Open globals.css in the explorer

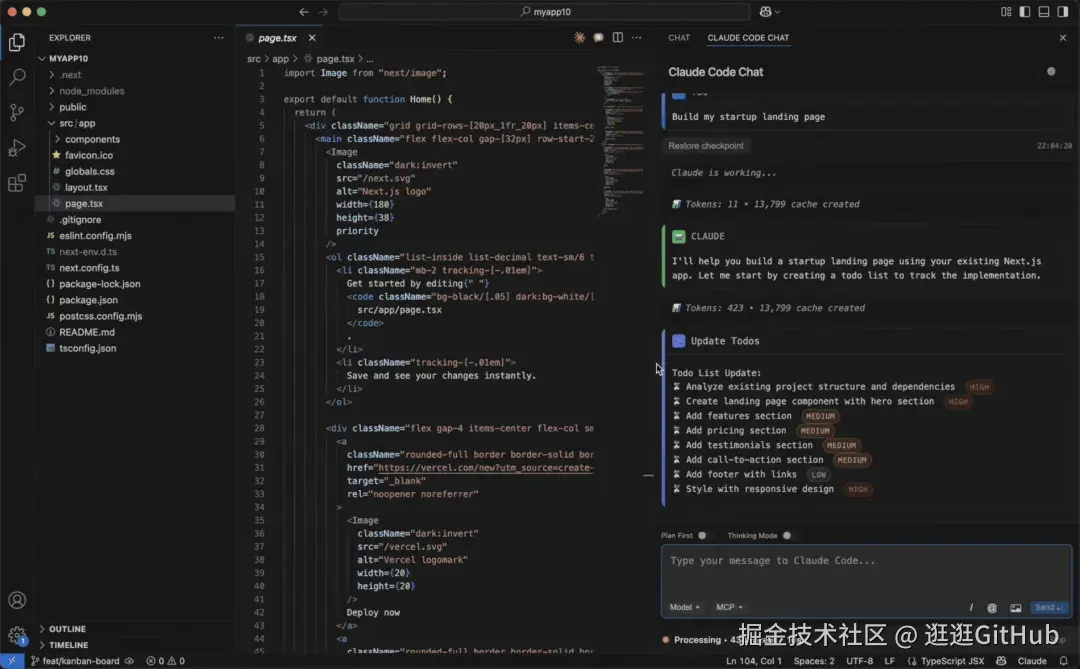(90, 172)
